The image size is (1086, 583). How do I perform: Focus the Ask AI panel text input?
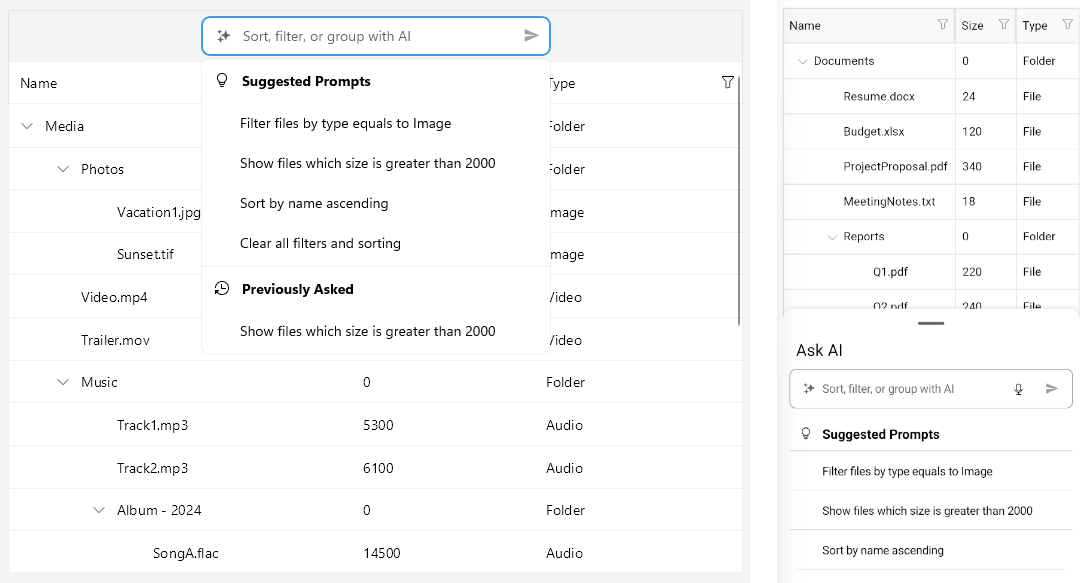[910, 389]
